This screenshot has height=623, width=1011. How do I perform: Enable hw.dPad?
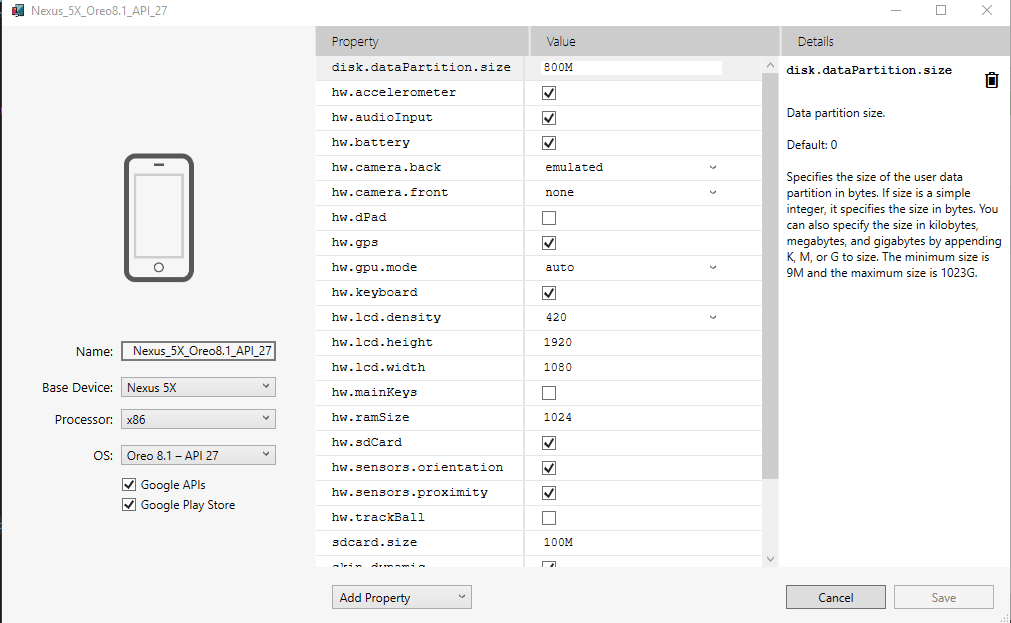548,217
